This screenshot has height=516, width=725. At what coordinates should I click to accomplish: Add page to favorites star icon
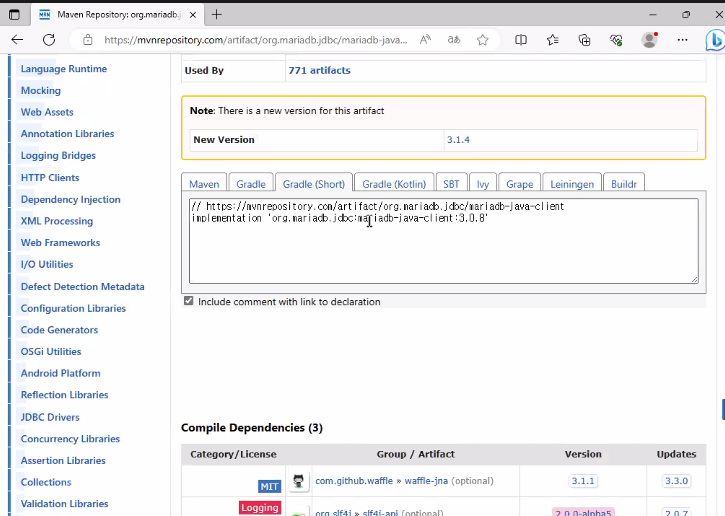483,40
